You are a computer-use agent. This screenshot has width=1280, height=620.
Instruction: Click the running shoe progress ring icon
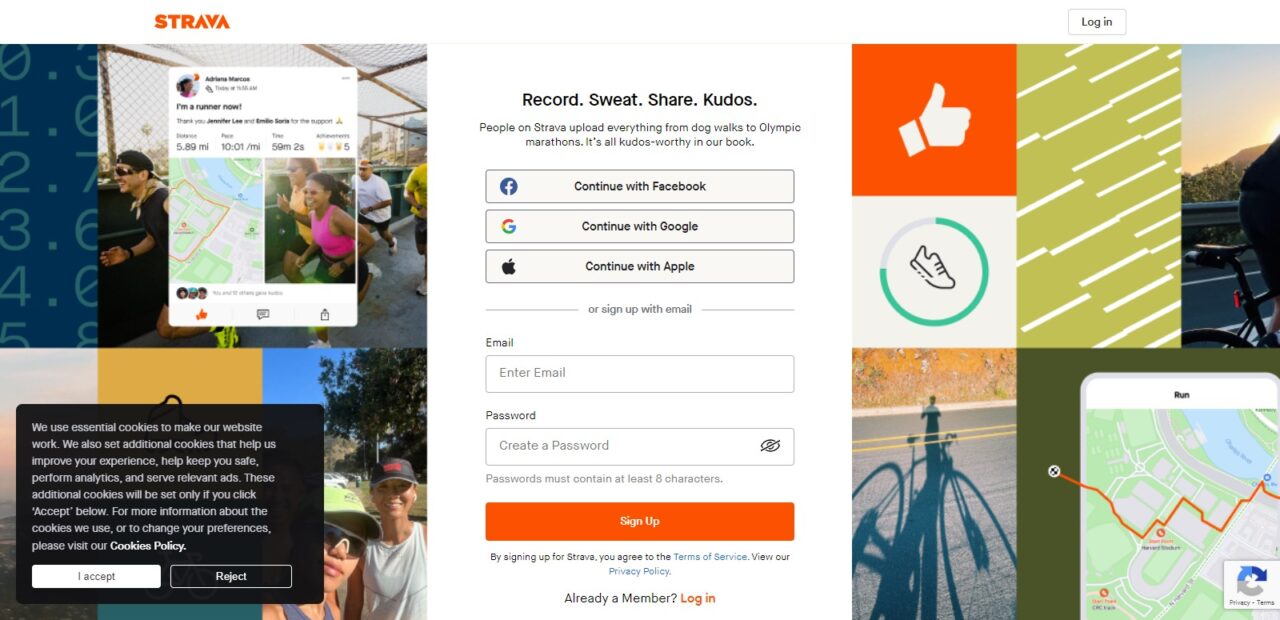[934, 272]
